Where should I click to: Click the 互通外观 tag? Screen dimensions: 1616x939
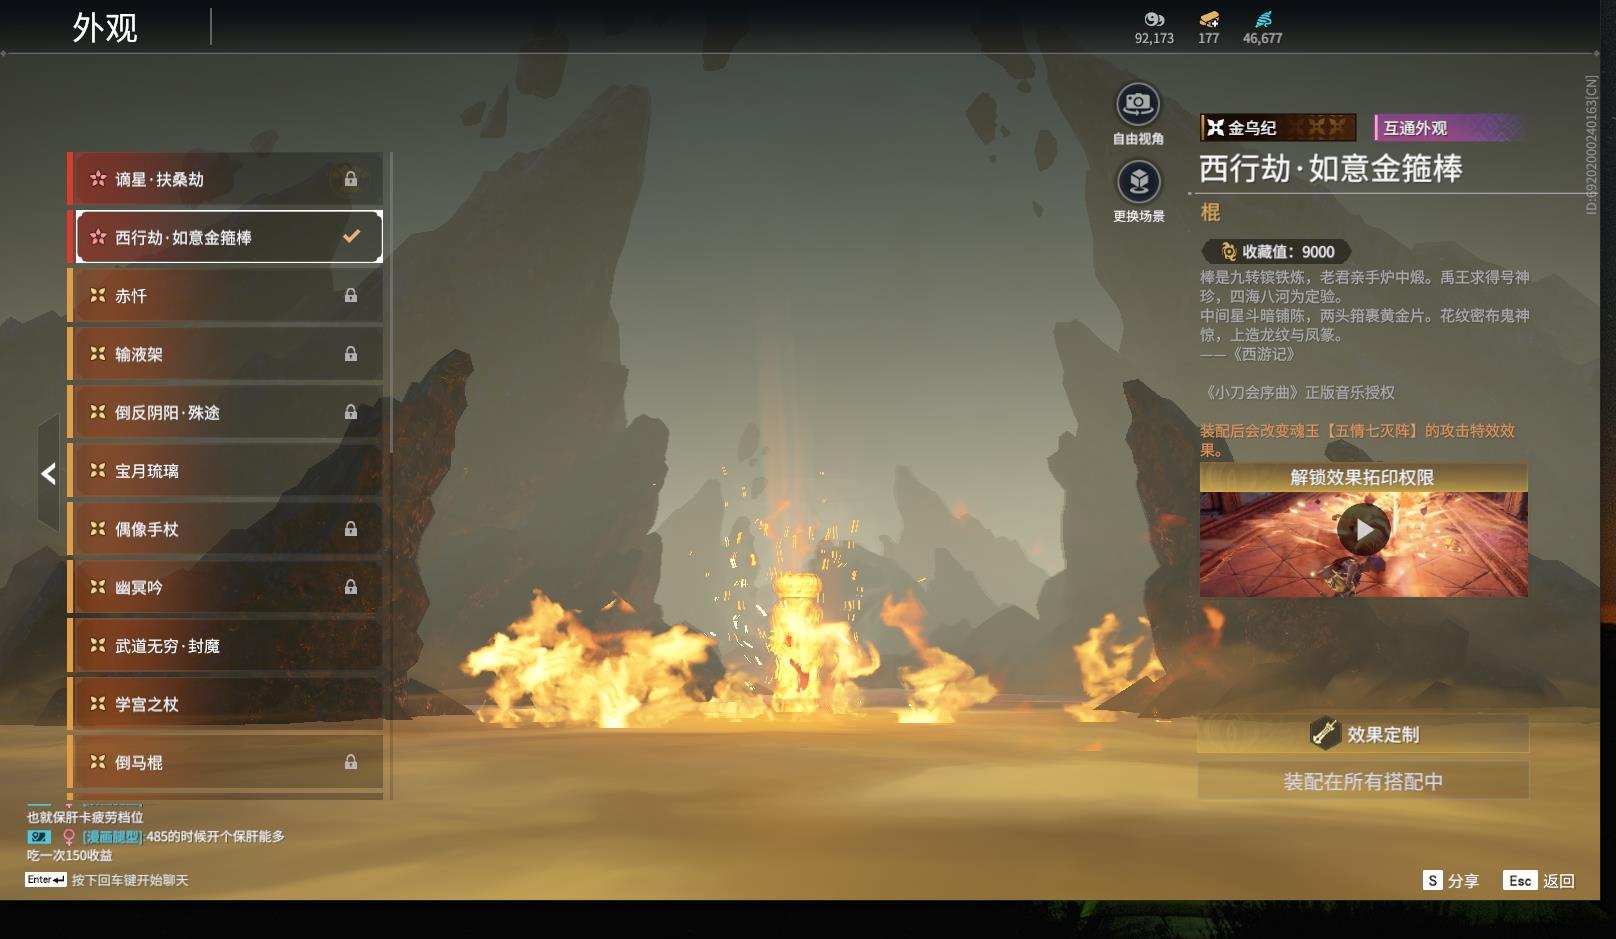(x=1449, y=127)
